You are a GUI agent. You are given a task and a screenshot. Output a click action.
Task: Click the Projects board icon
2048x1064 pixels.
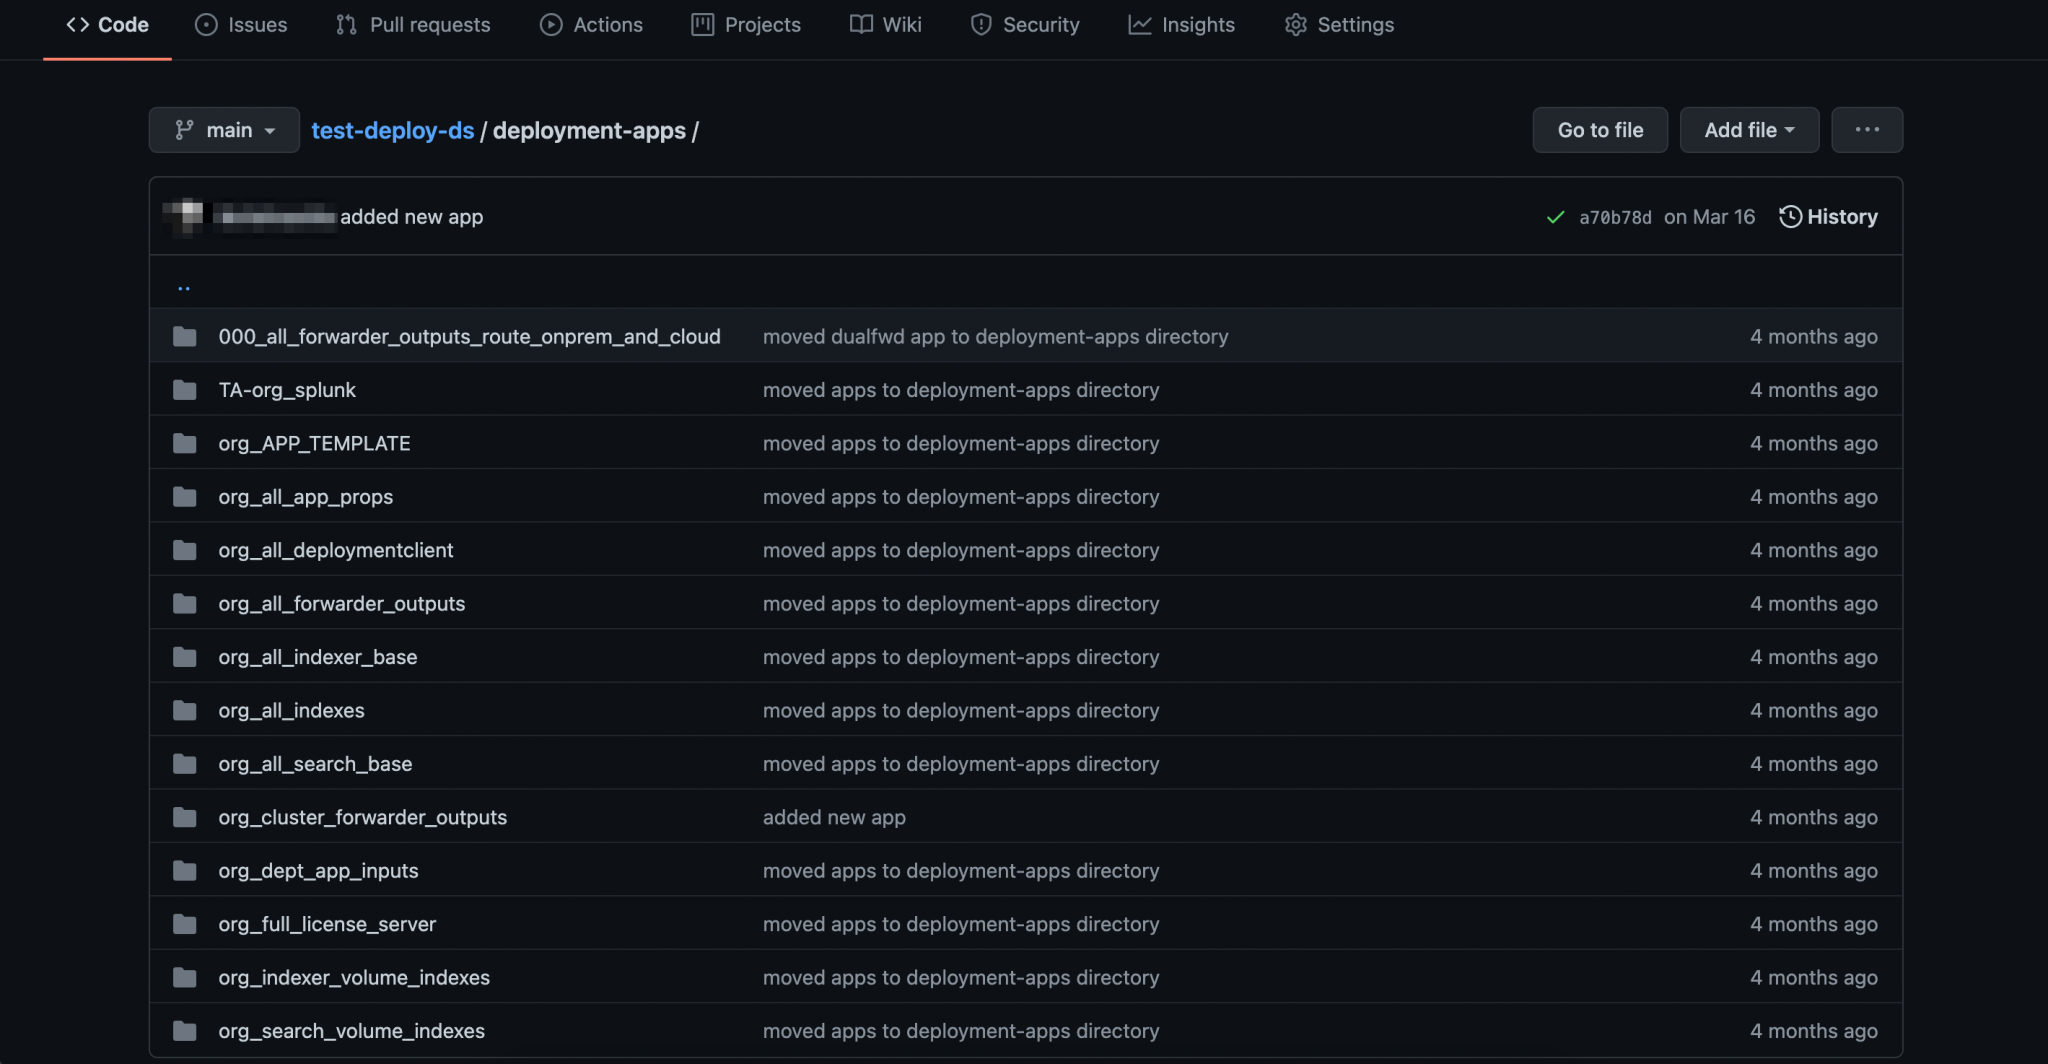click(702, 24)
